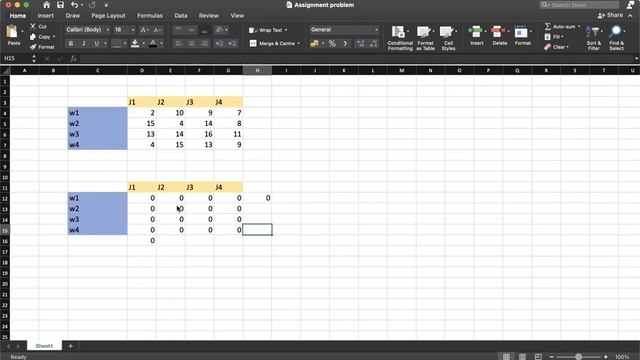
Task: Switch to the Page Layout tab
Action: coord(108,16)
